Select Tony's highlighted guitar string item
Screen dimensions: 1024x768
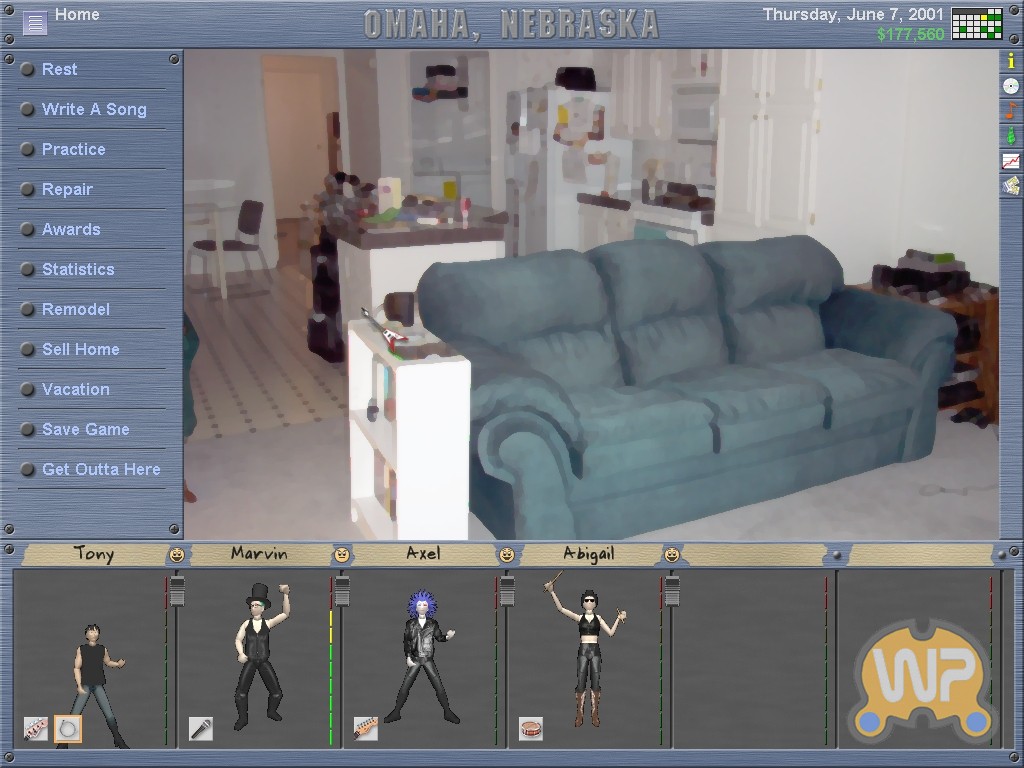pyautogui.click(x=68, y=729)
